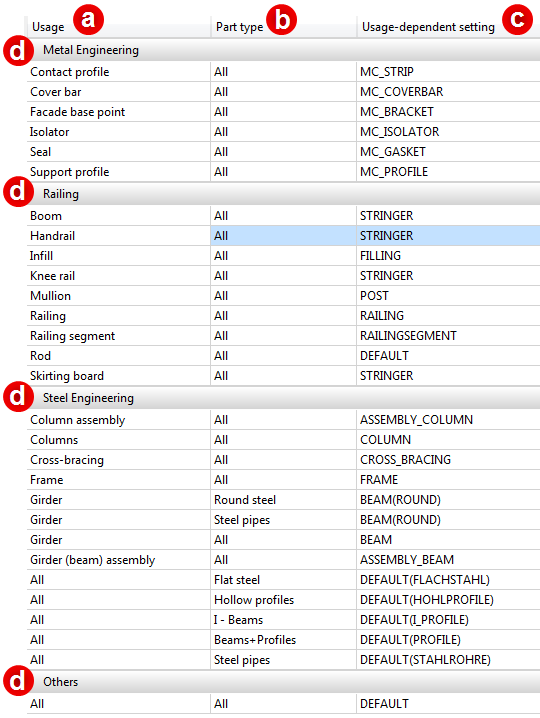Select the highlighted Handrail row
The width and height of the screenshot is (540, 718).
(x=284, y=236)
